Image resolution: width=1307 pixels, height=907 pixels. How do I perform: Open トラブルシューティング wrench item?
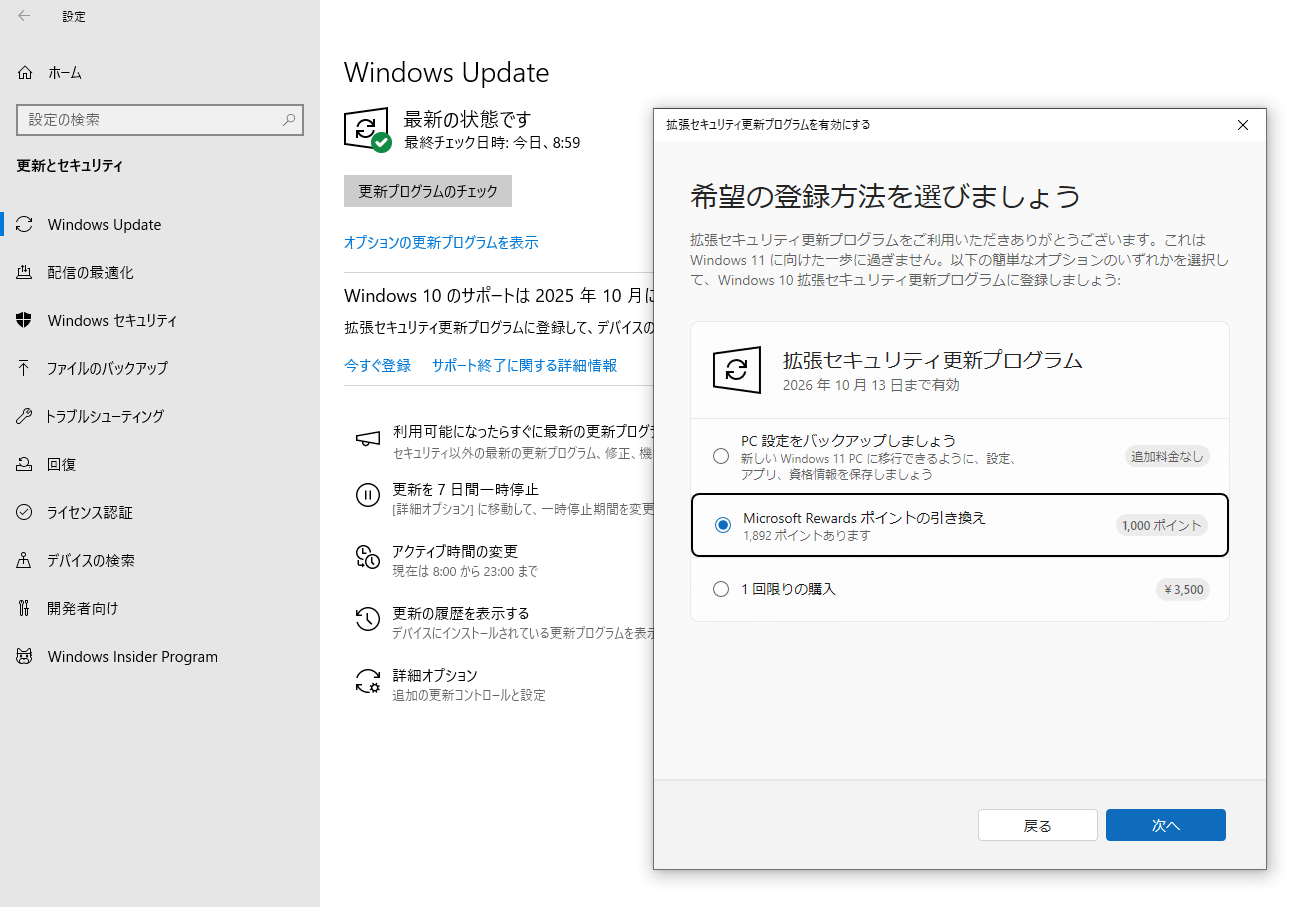click(104, 416)
